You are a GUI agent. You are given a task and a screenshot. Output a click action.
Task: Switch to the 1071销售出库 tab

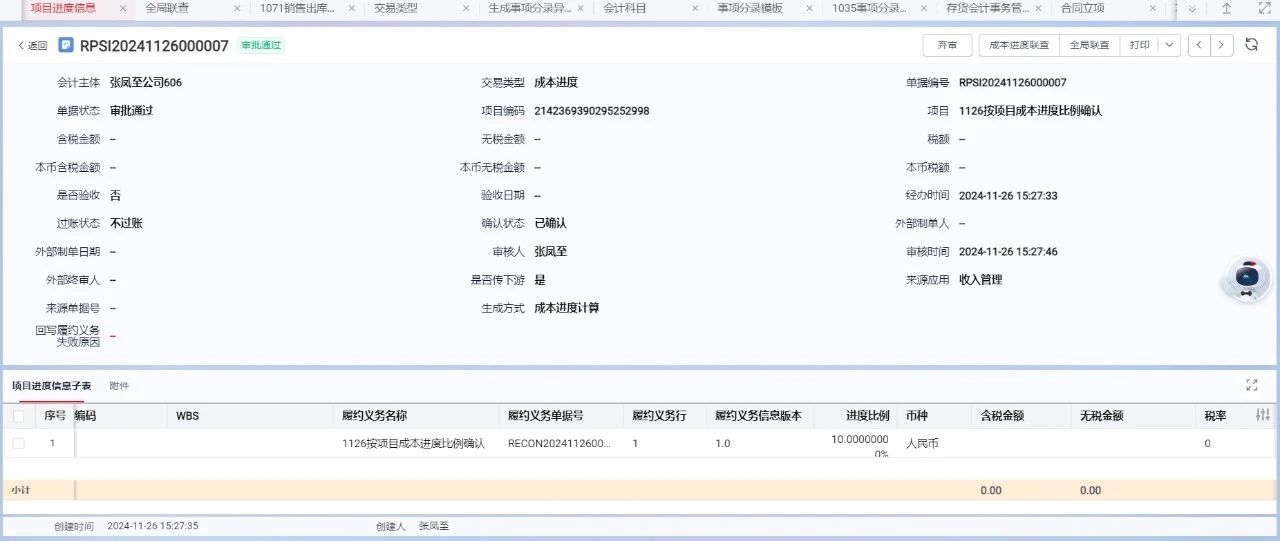pyautogui.click(x=297, y=8)
